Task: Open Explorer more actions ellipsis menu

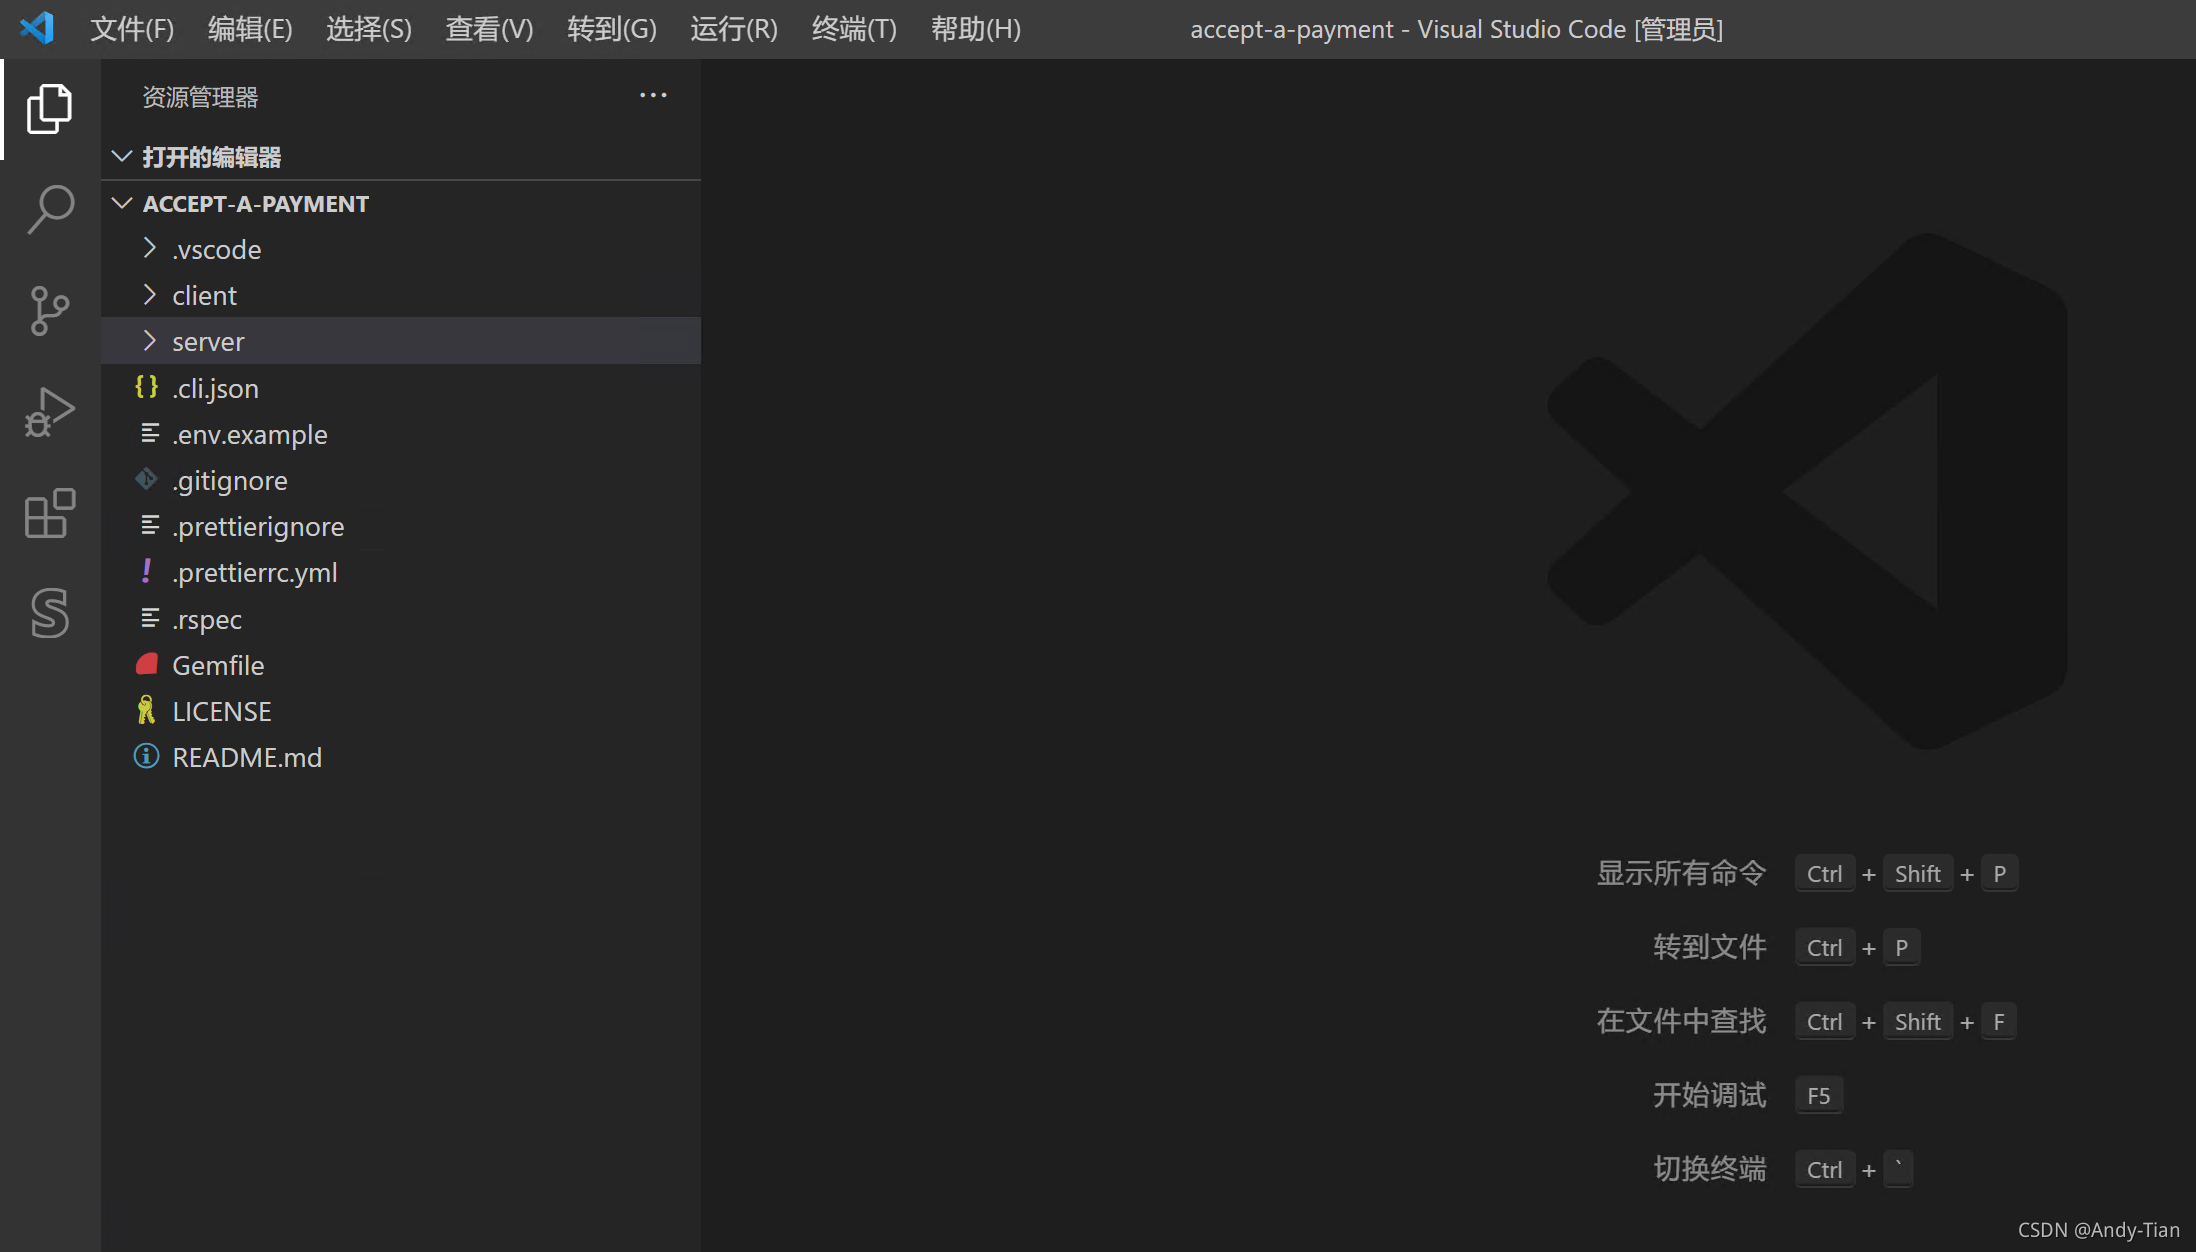Action: 653,96
